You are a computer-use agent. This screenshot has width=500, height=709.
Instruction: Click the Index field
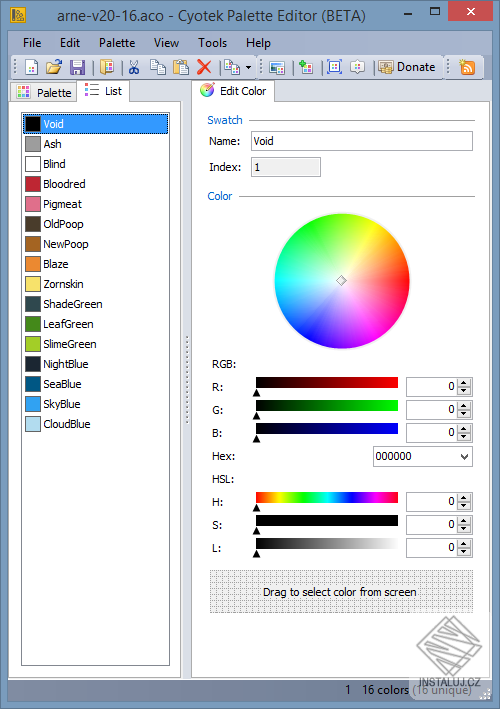(x=286, y=167)
